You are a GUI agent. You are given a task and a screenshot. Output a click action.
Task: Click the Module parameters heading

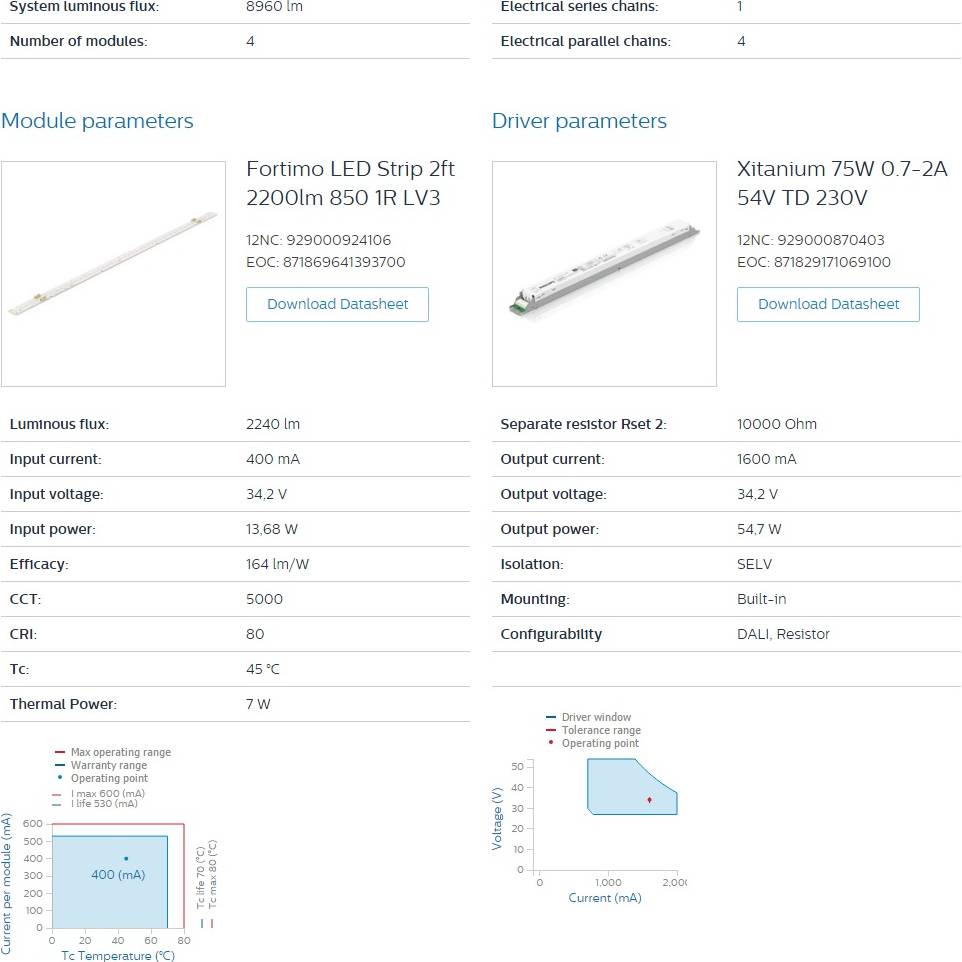click(x=97, y=121)
